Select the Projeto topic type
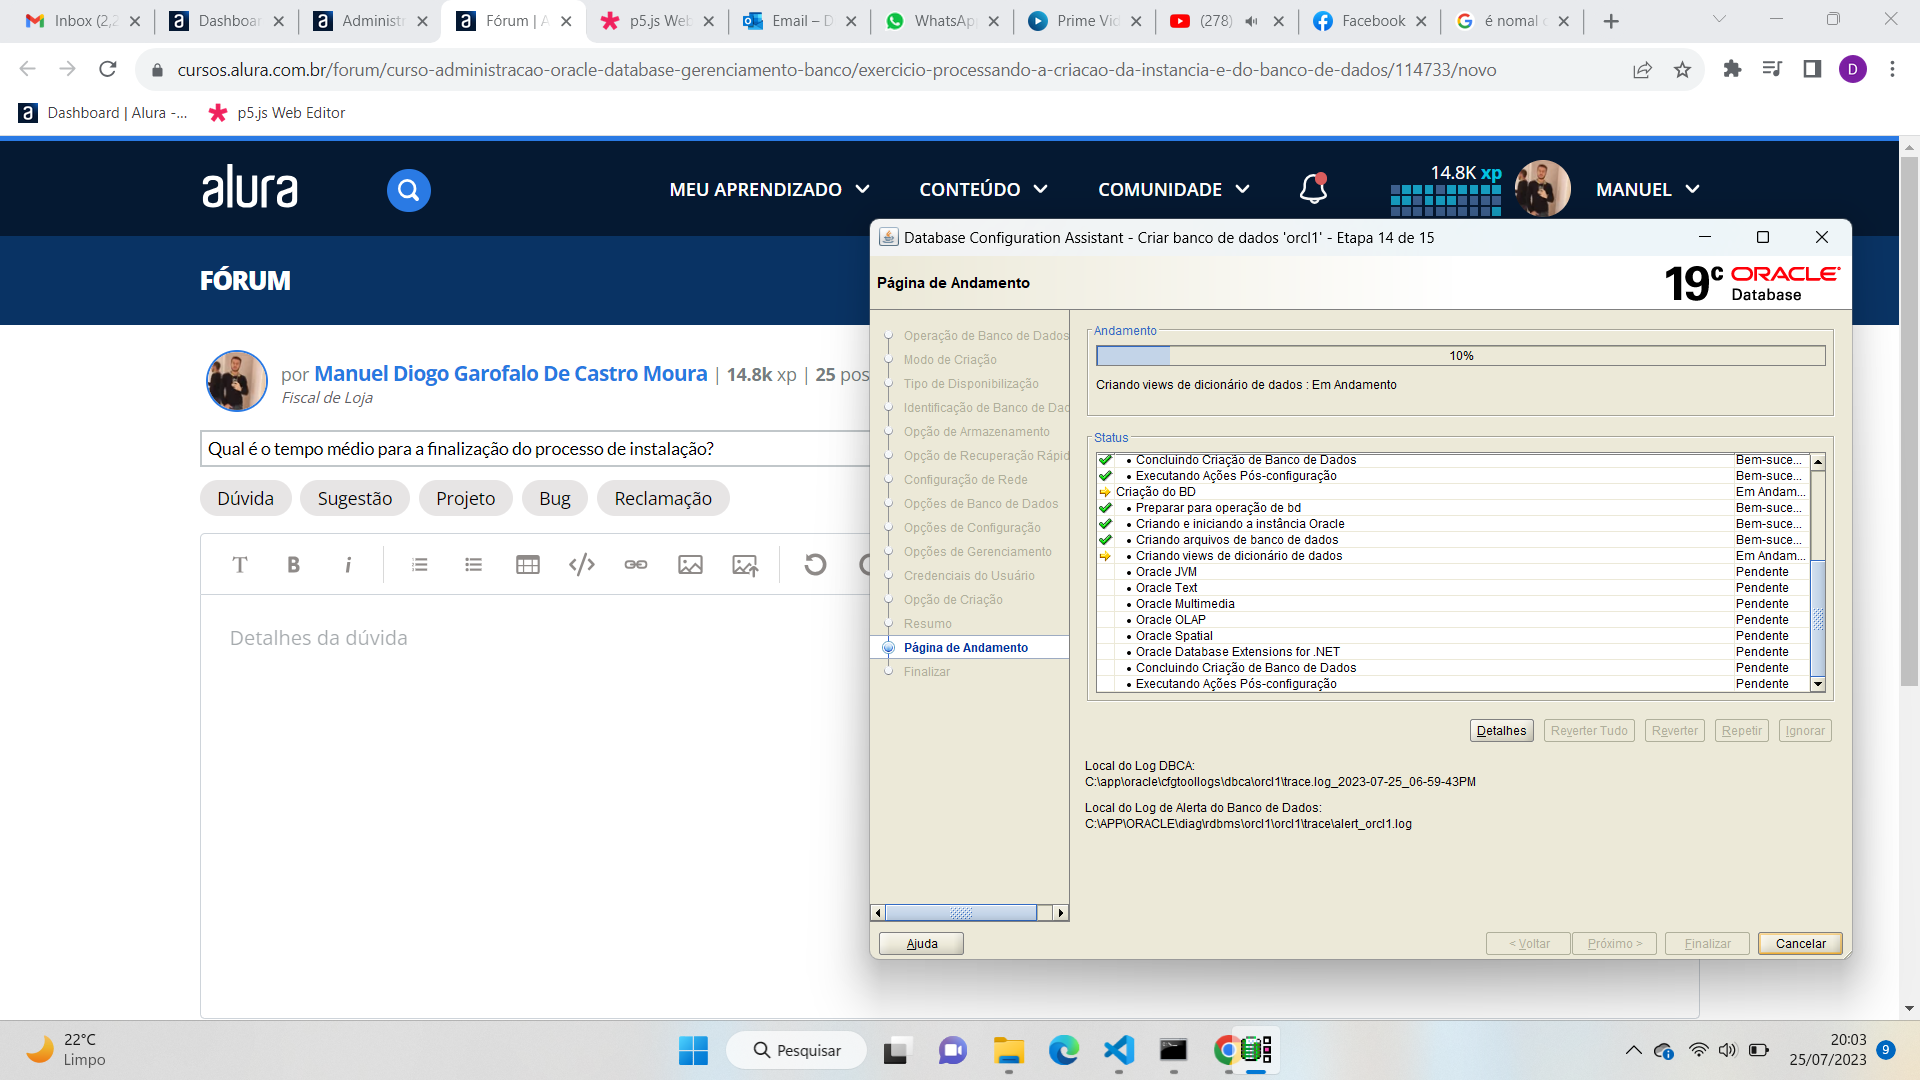 [465, 498]
